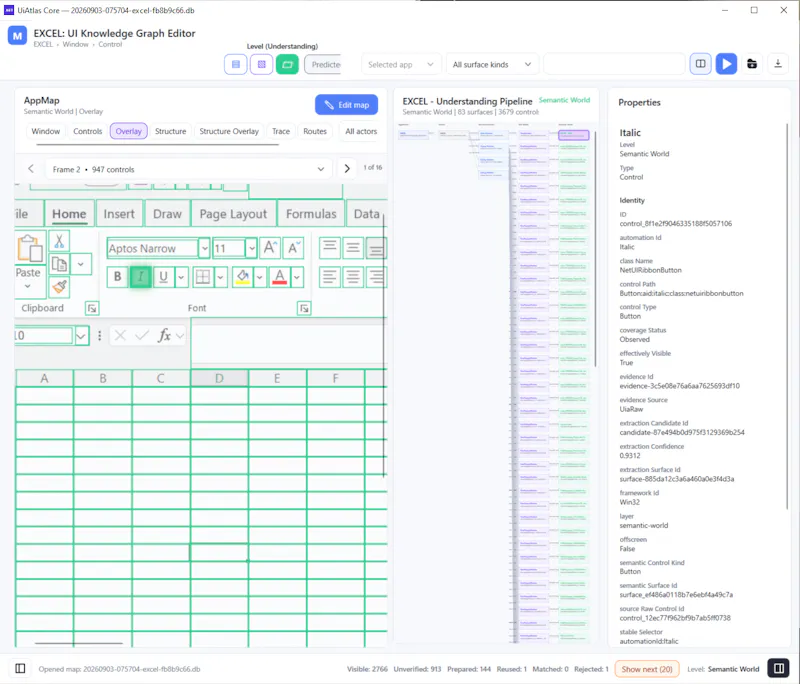Image resolution: width=800 pixels, height=684 pixels.
Task: Expand the Copy options dropdown arrow
Action: [81, 264]
